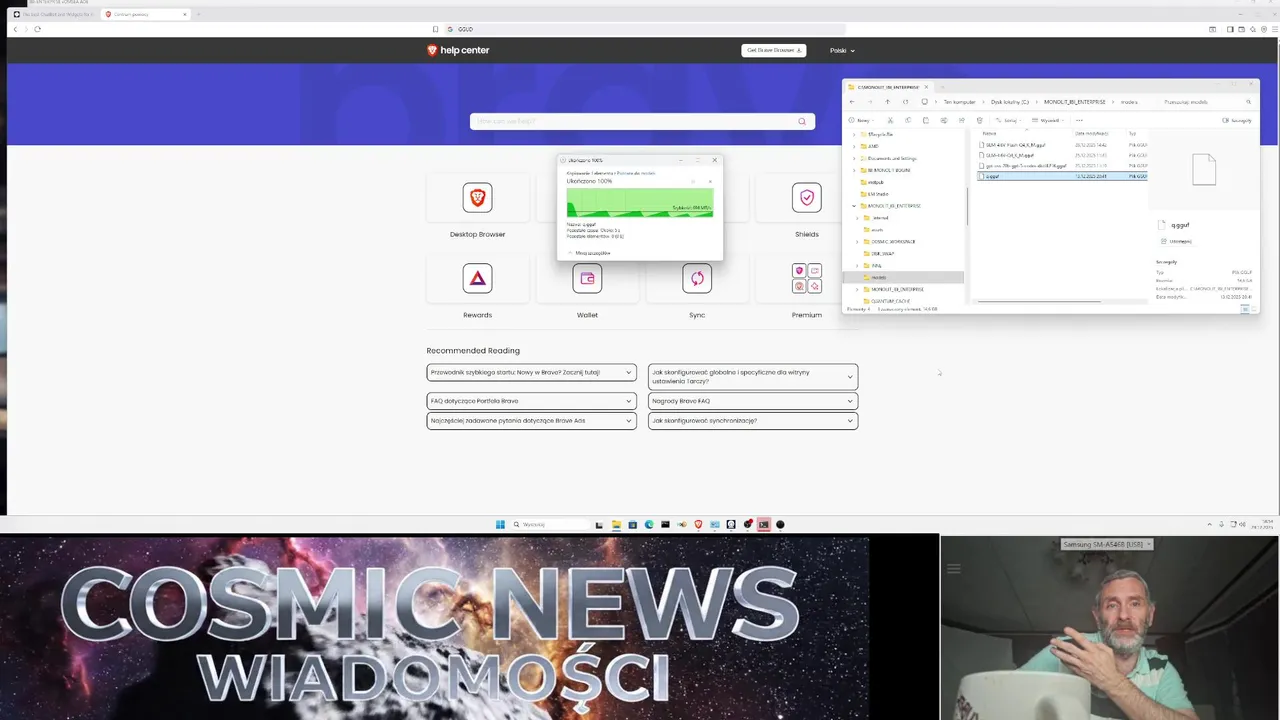Open Brave browser from the taskbar
1280x720 pixels.
pos(698,524)
